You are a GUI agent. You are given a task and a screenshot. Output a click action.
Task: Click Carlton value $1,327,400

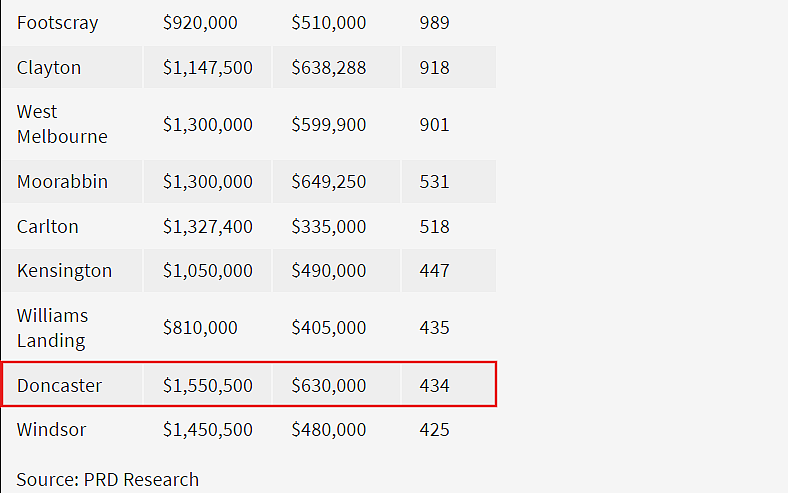pyautogui.click(x=208, y=227)
